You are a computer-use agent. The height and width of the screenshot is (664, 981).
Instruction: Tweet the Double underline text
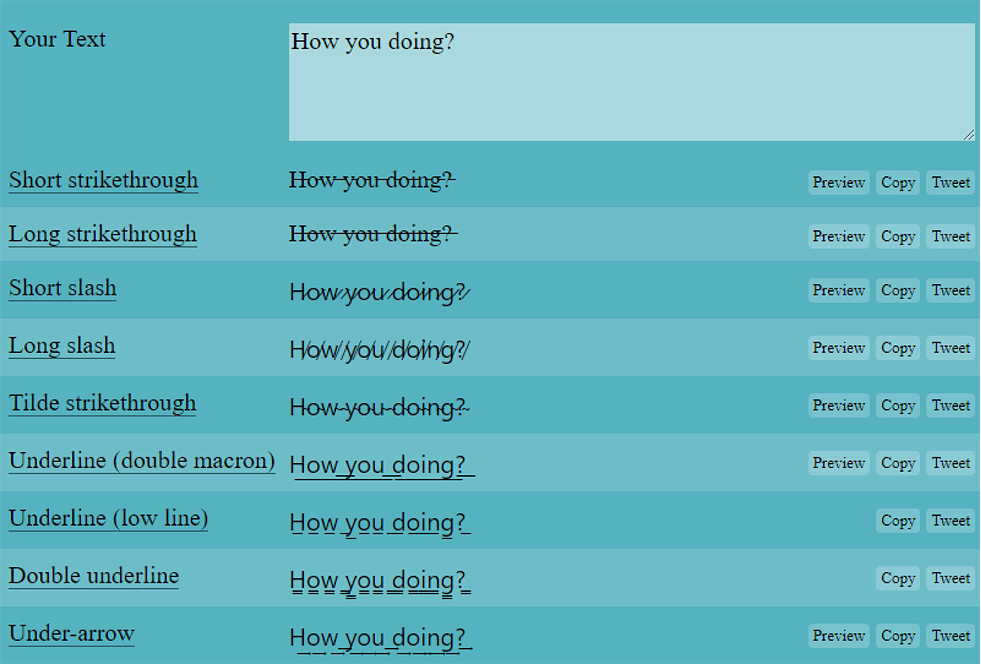tap(951, 578)
